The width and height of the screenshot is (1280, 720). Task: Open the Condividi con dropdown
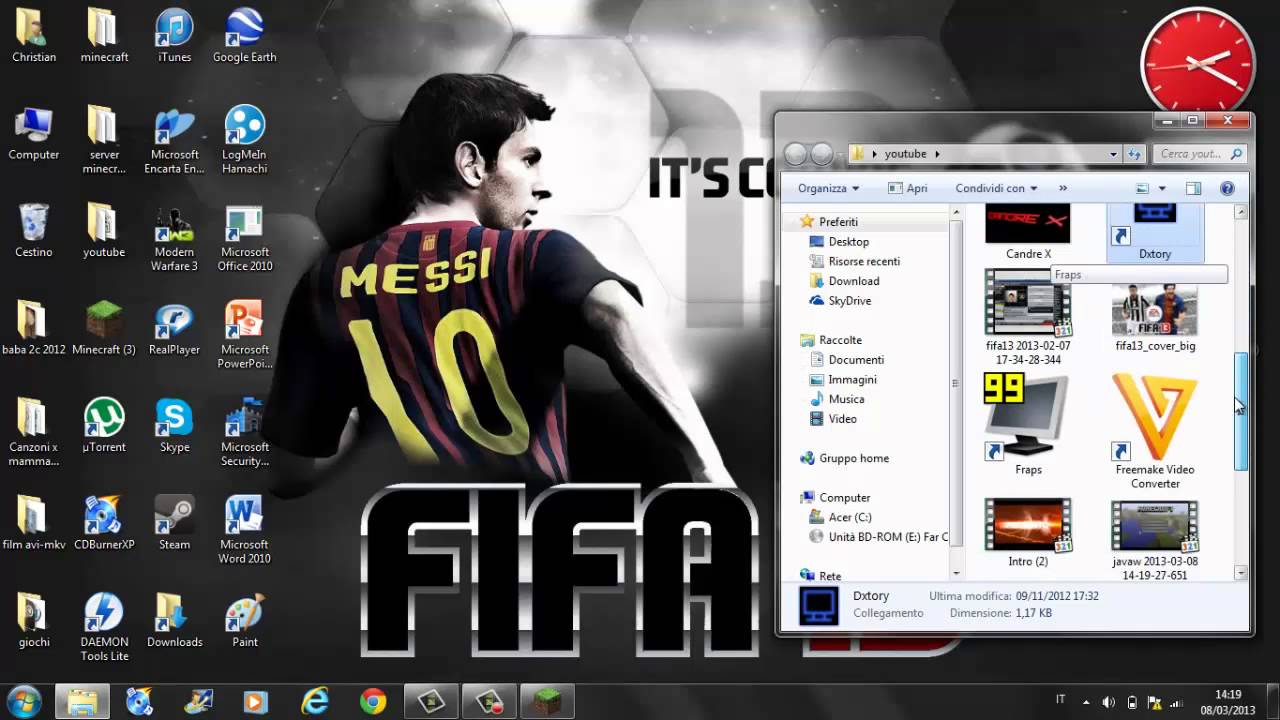click(996, 188)
